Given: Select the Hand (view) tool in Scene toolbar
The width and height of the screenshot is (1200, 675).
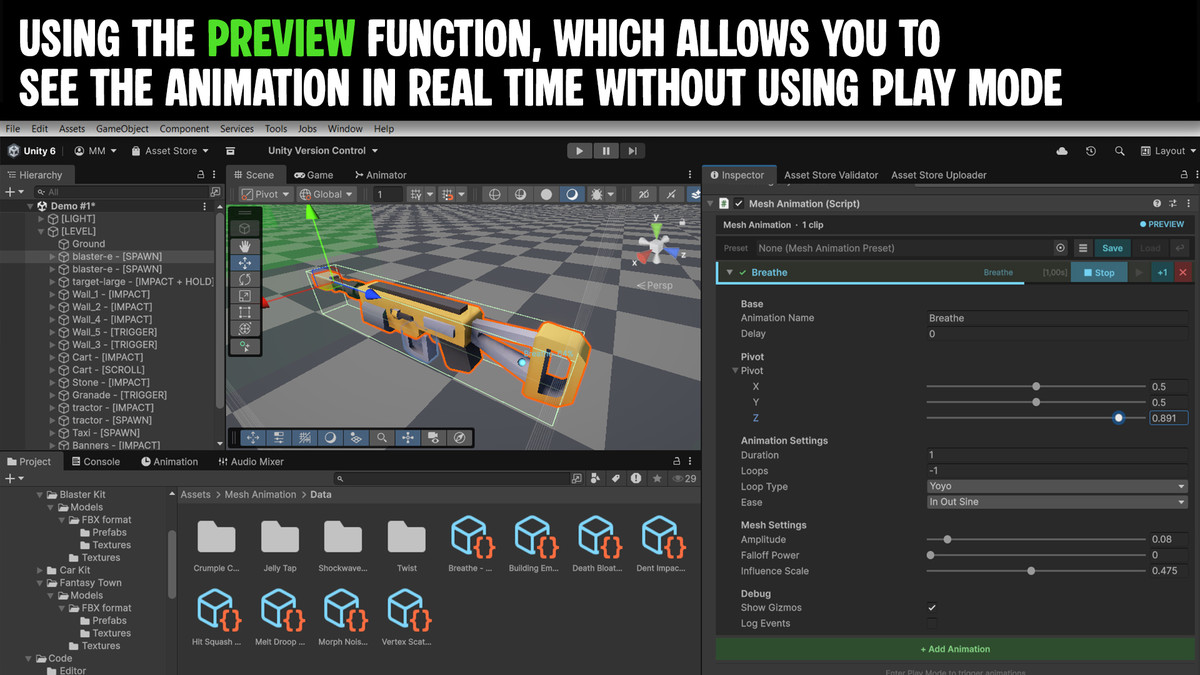Looking at the screenshot, I should point(245,246).
